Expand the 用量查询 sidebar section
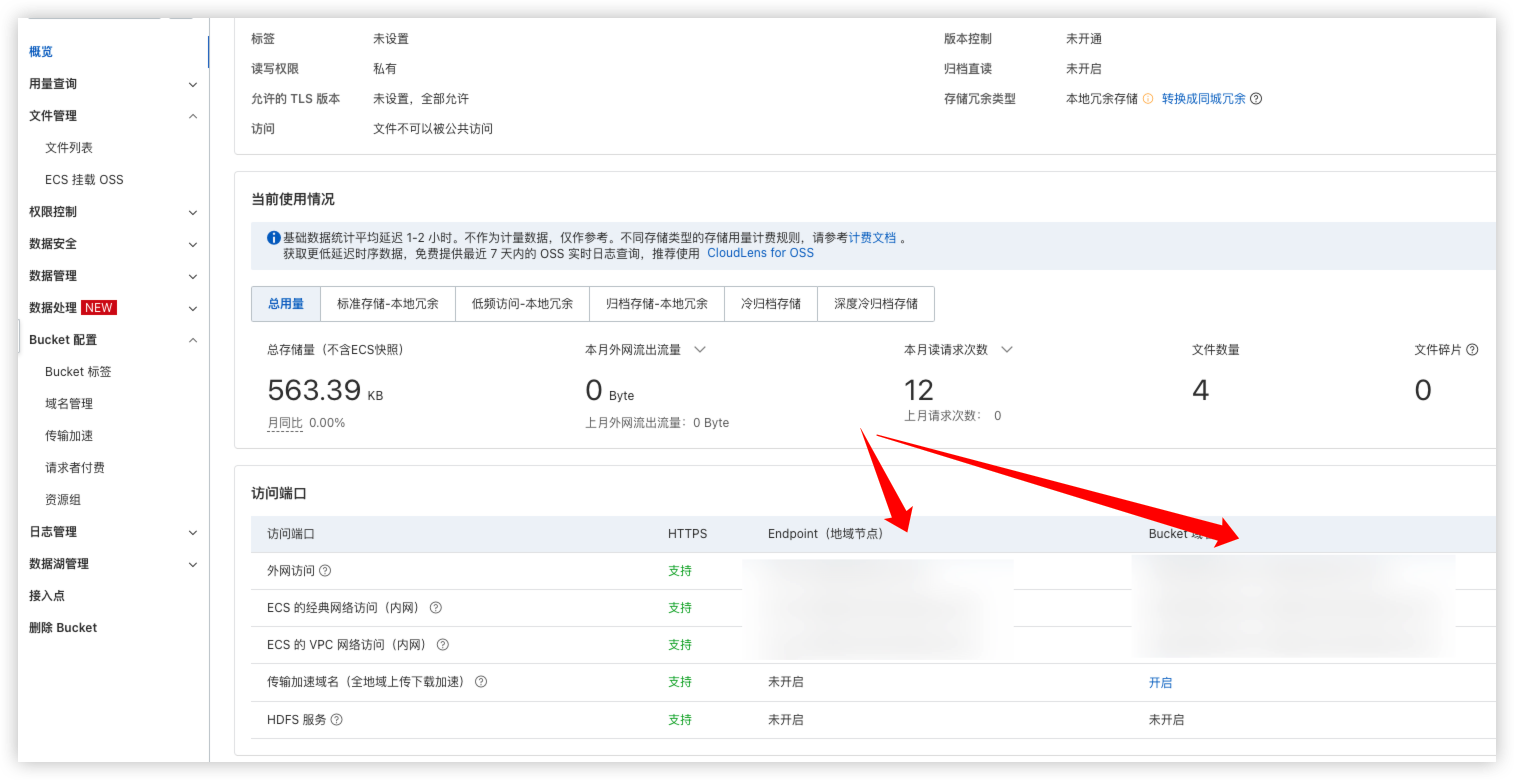The height and width of the screenshot is (780, 1514). click(113, 84)
